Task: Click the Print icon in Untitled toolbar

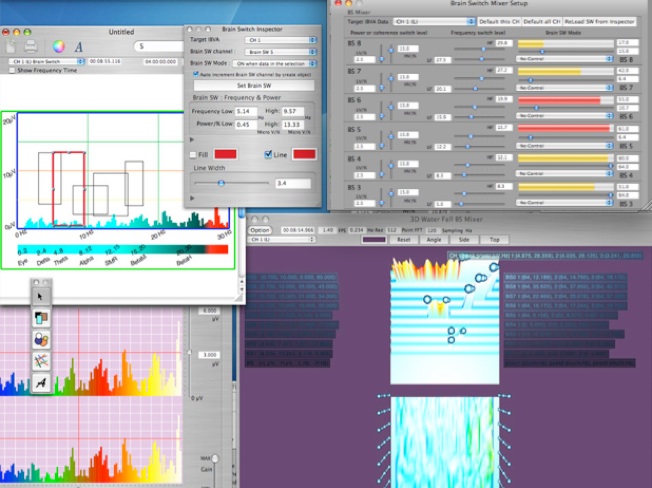Action: point(31,46)
